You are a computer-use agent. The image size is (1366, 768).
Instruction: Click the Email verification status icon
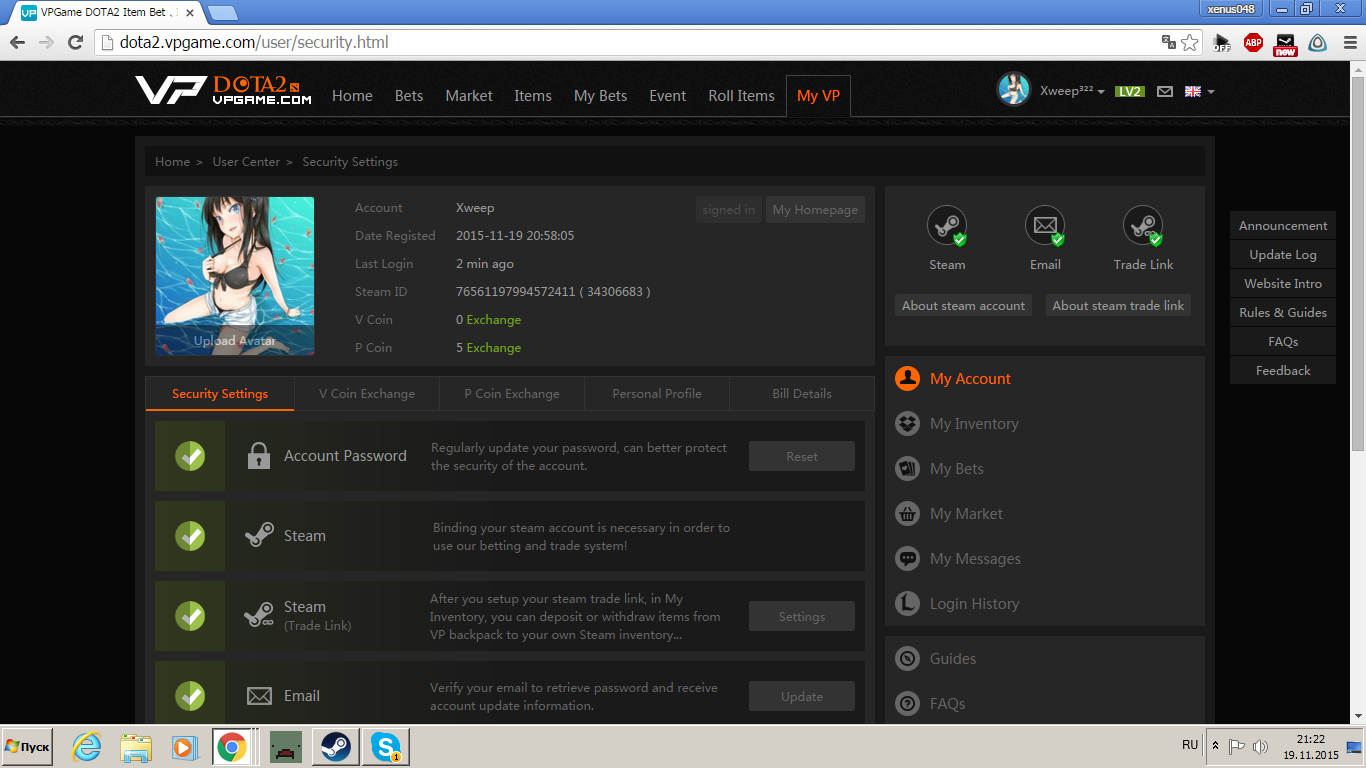[x=1045, y=226]
